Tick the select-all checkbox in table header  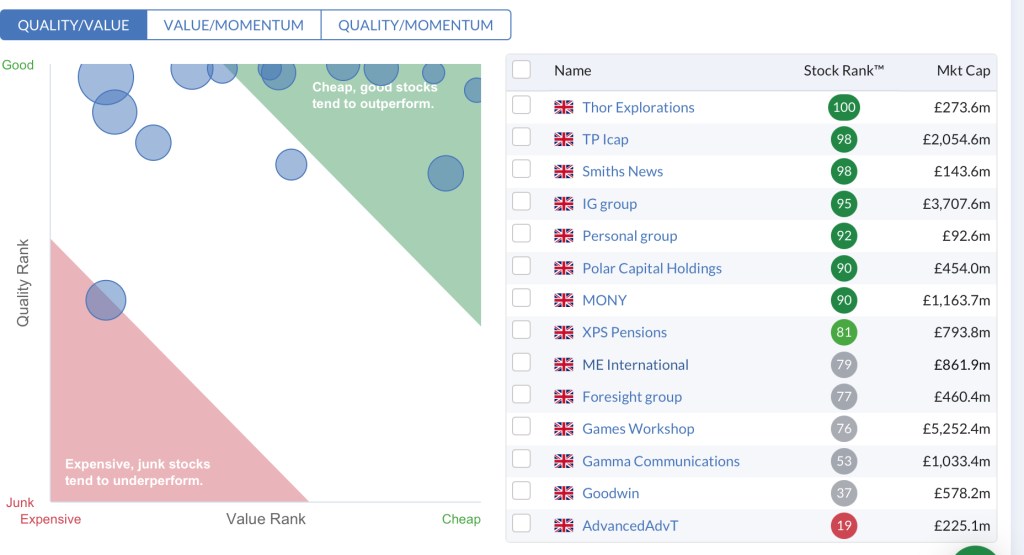(521, 69)
